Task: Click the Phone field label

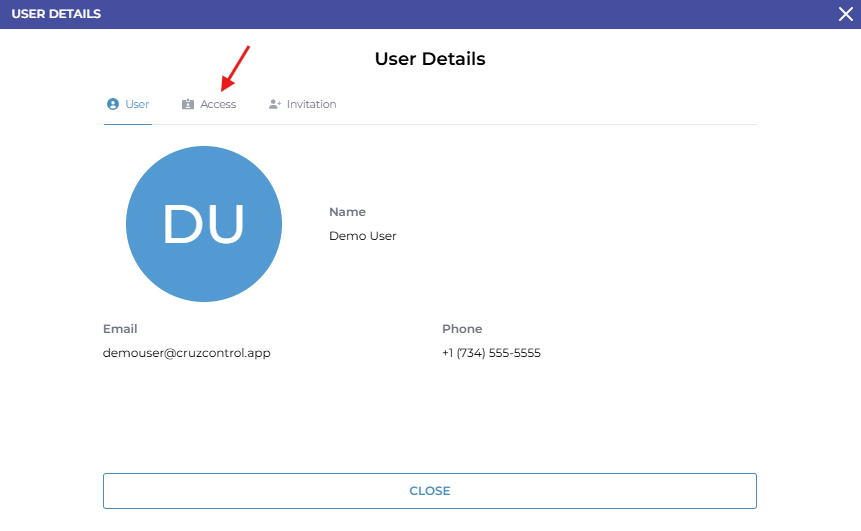Action: click(x=462, y=329)
